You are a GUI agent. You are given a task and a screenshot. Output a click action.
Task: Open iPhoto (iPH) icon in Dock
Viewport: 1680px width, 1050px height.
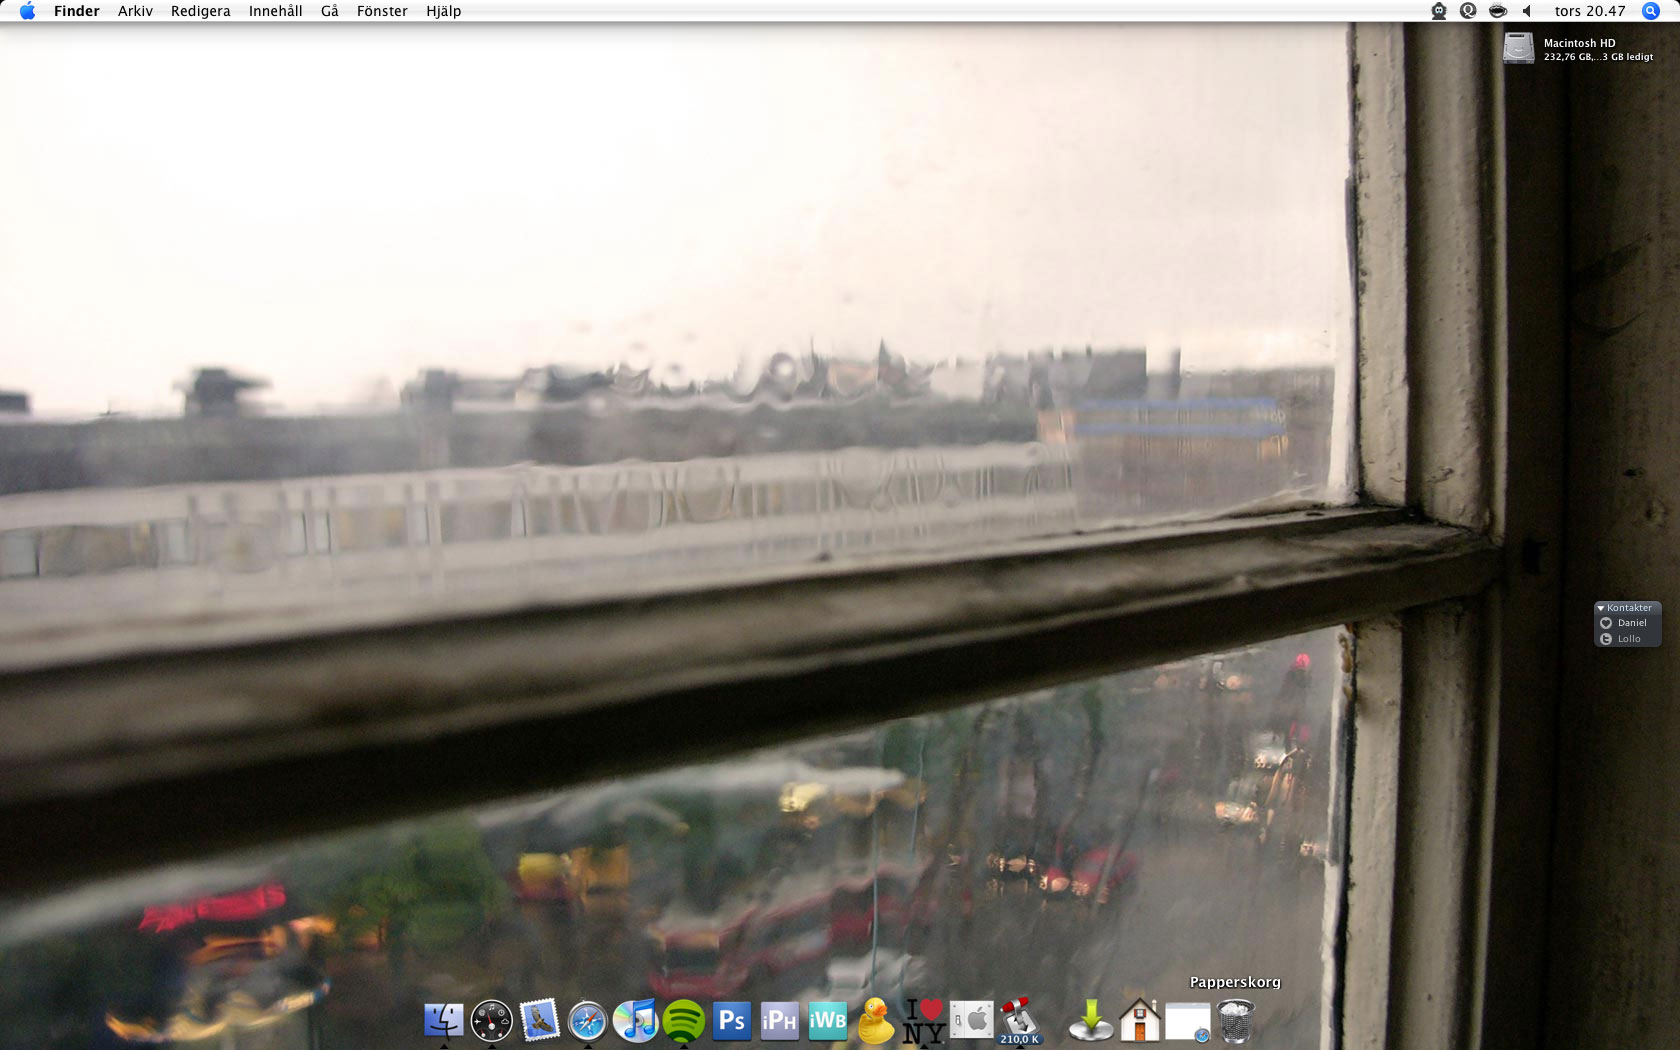pos(779,1021)
